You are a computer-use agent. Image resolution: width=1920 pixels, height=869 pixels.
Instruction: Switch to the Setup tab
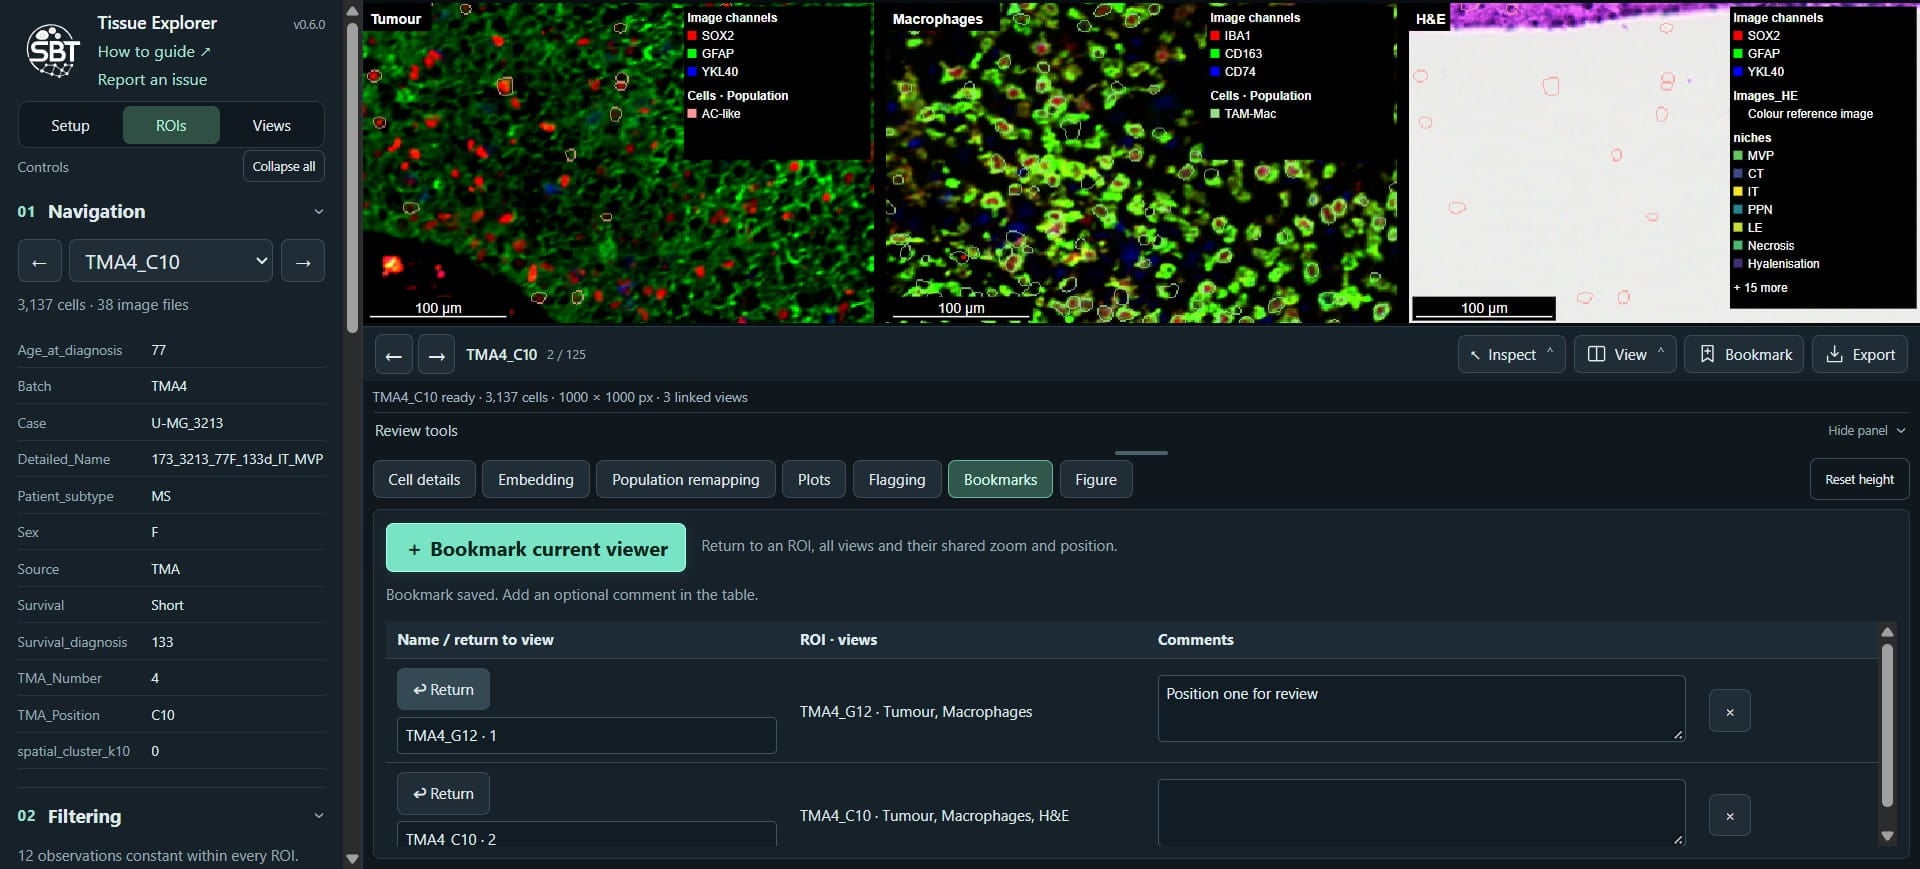click(70, 125)
